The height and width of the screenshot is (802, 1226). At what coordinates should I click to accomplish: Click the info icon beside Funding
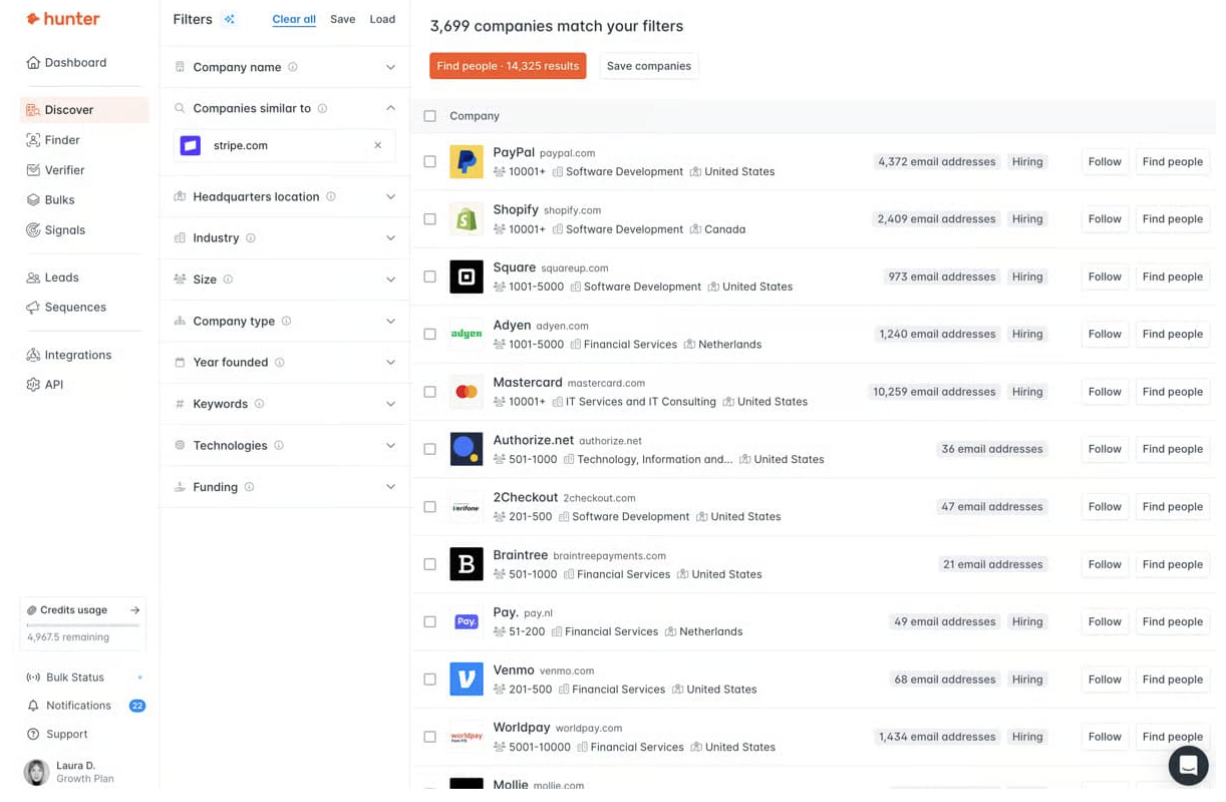pyautogui.click(x=249, y=487)
